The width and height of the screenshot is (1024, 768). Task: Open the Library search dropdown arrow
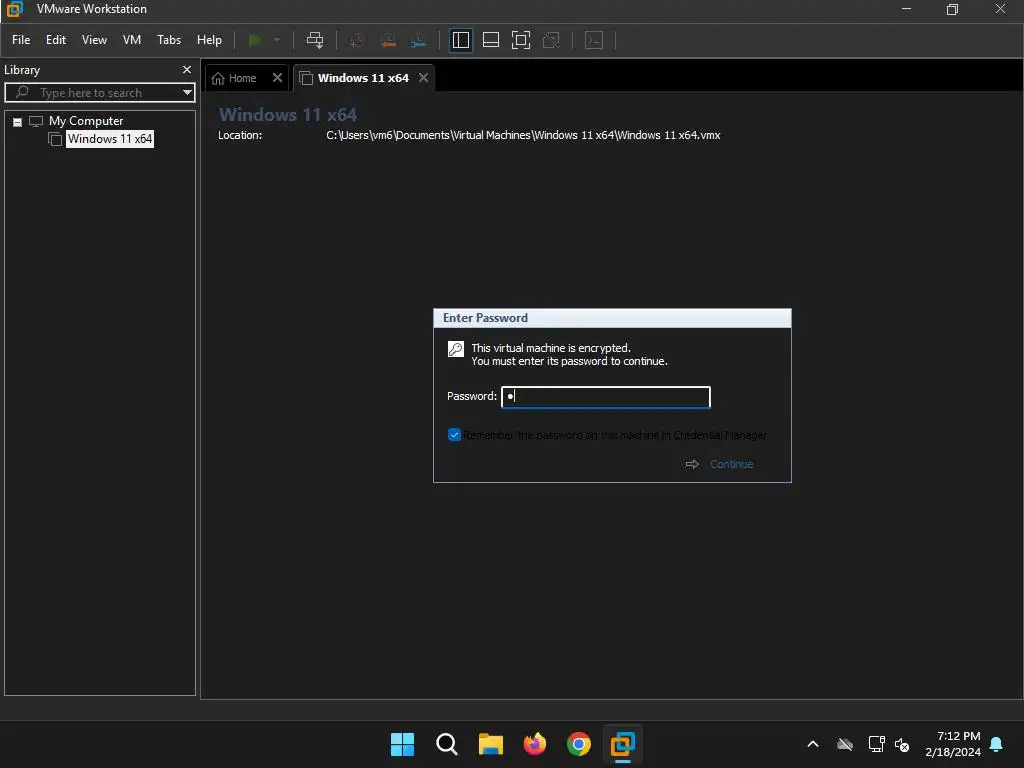pos(187,93)
